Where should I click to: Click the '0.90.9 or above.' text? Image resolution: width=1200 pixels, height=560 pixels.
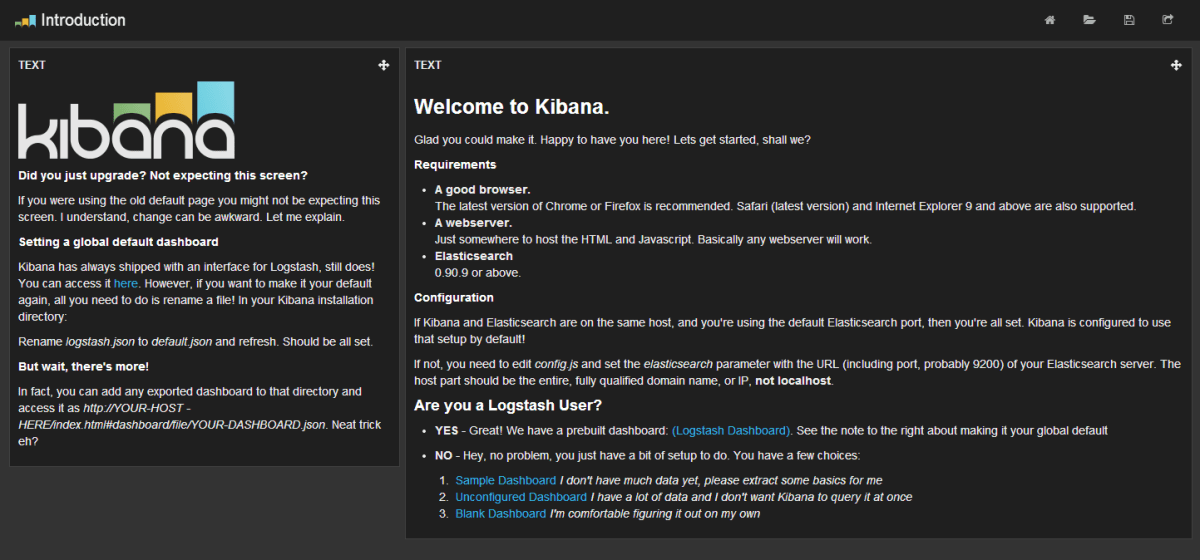click(x=478, y=272)
